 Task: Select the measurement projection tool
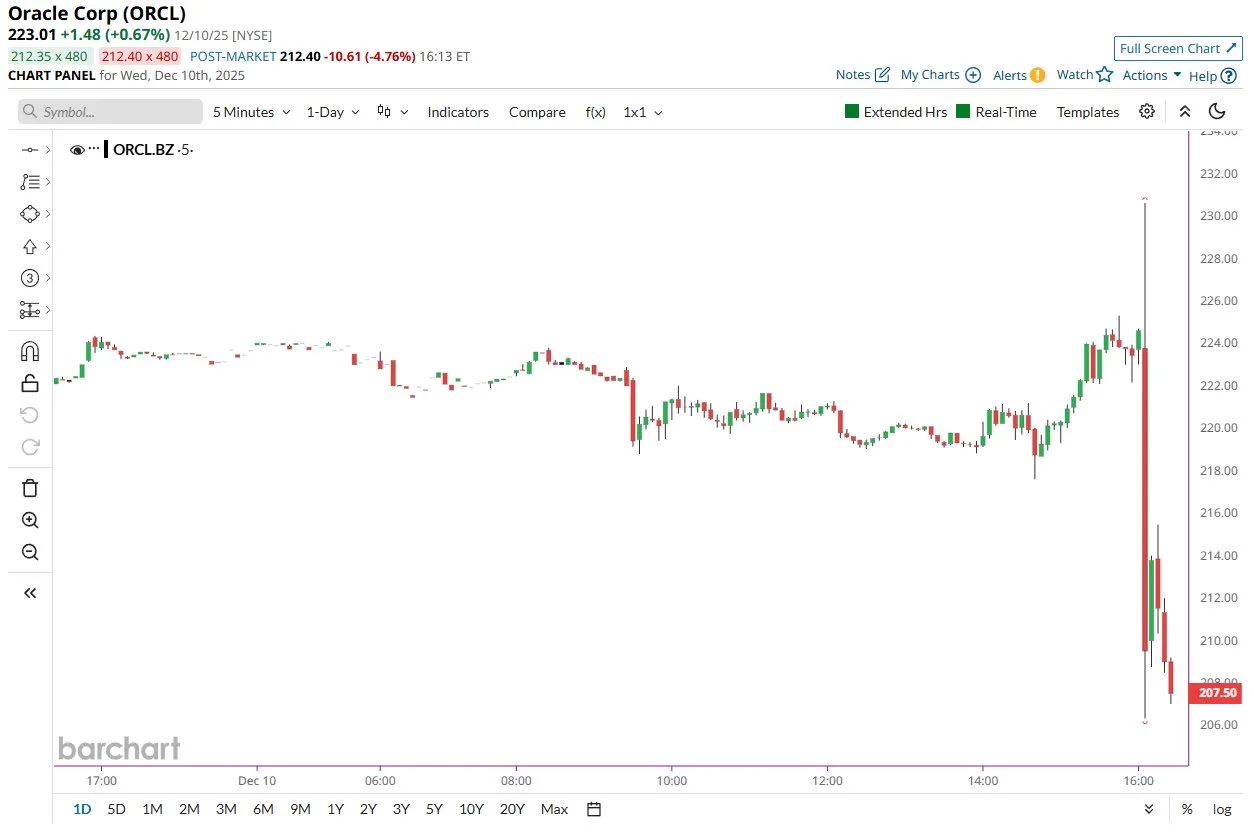29,310
